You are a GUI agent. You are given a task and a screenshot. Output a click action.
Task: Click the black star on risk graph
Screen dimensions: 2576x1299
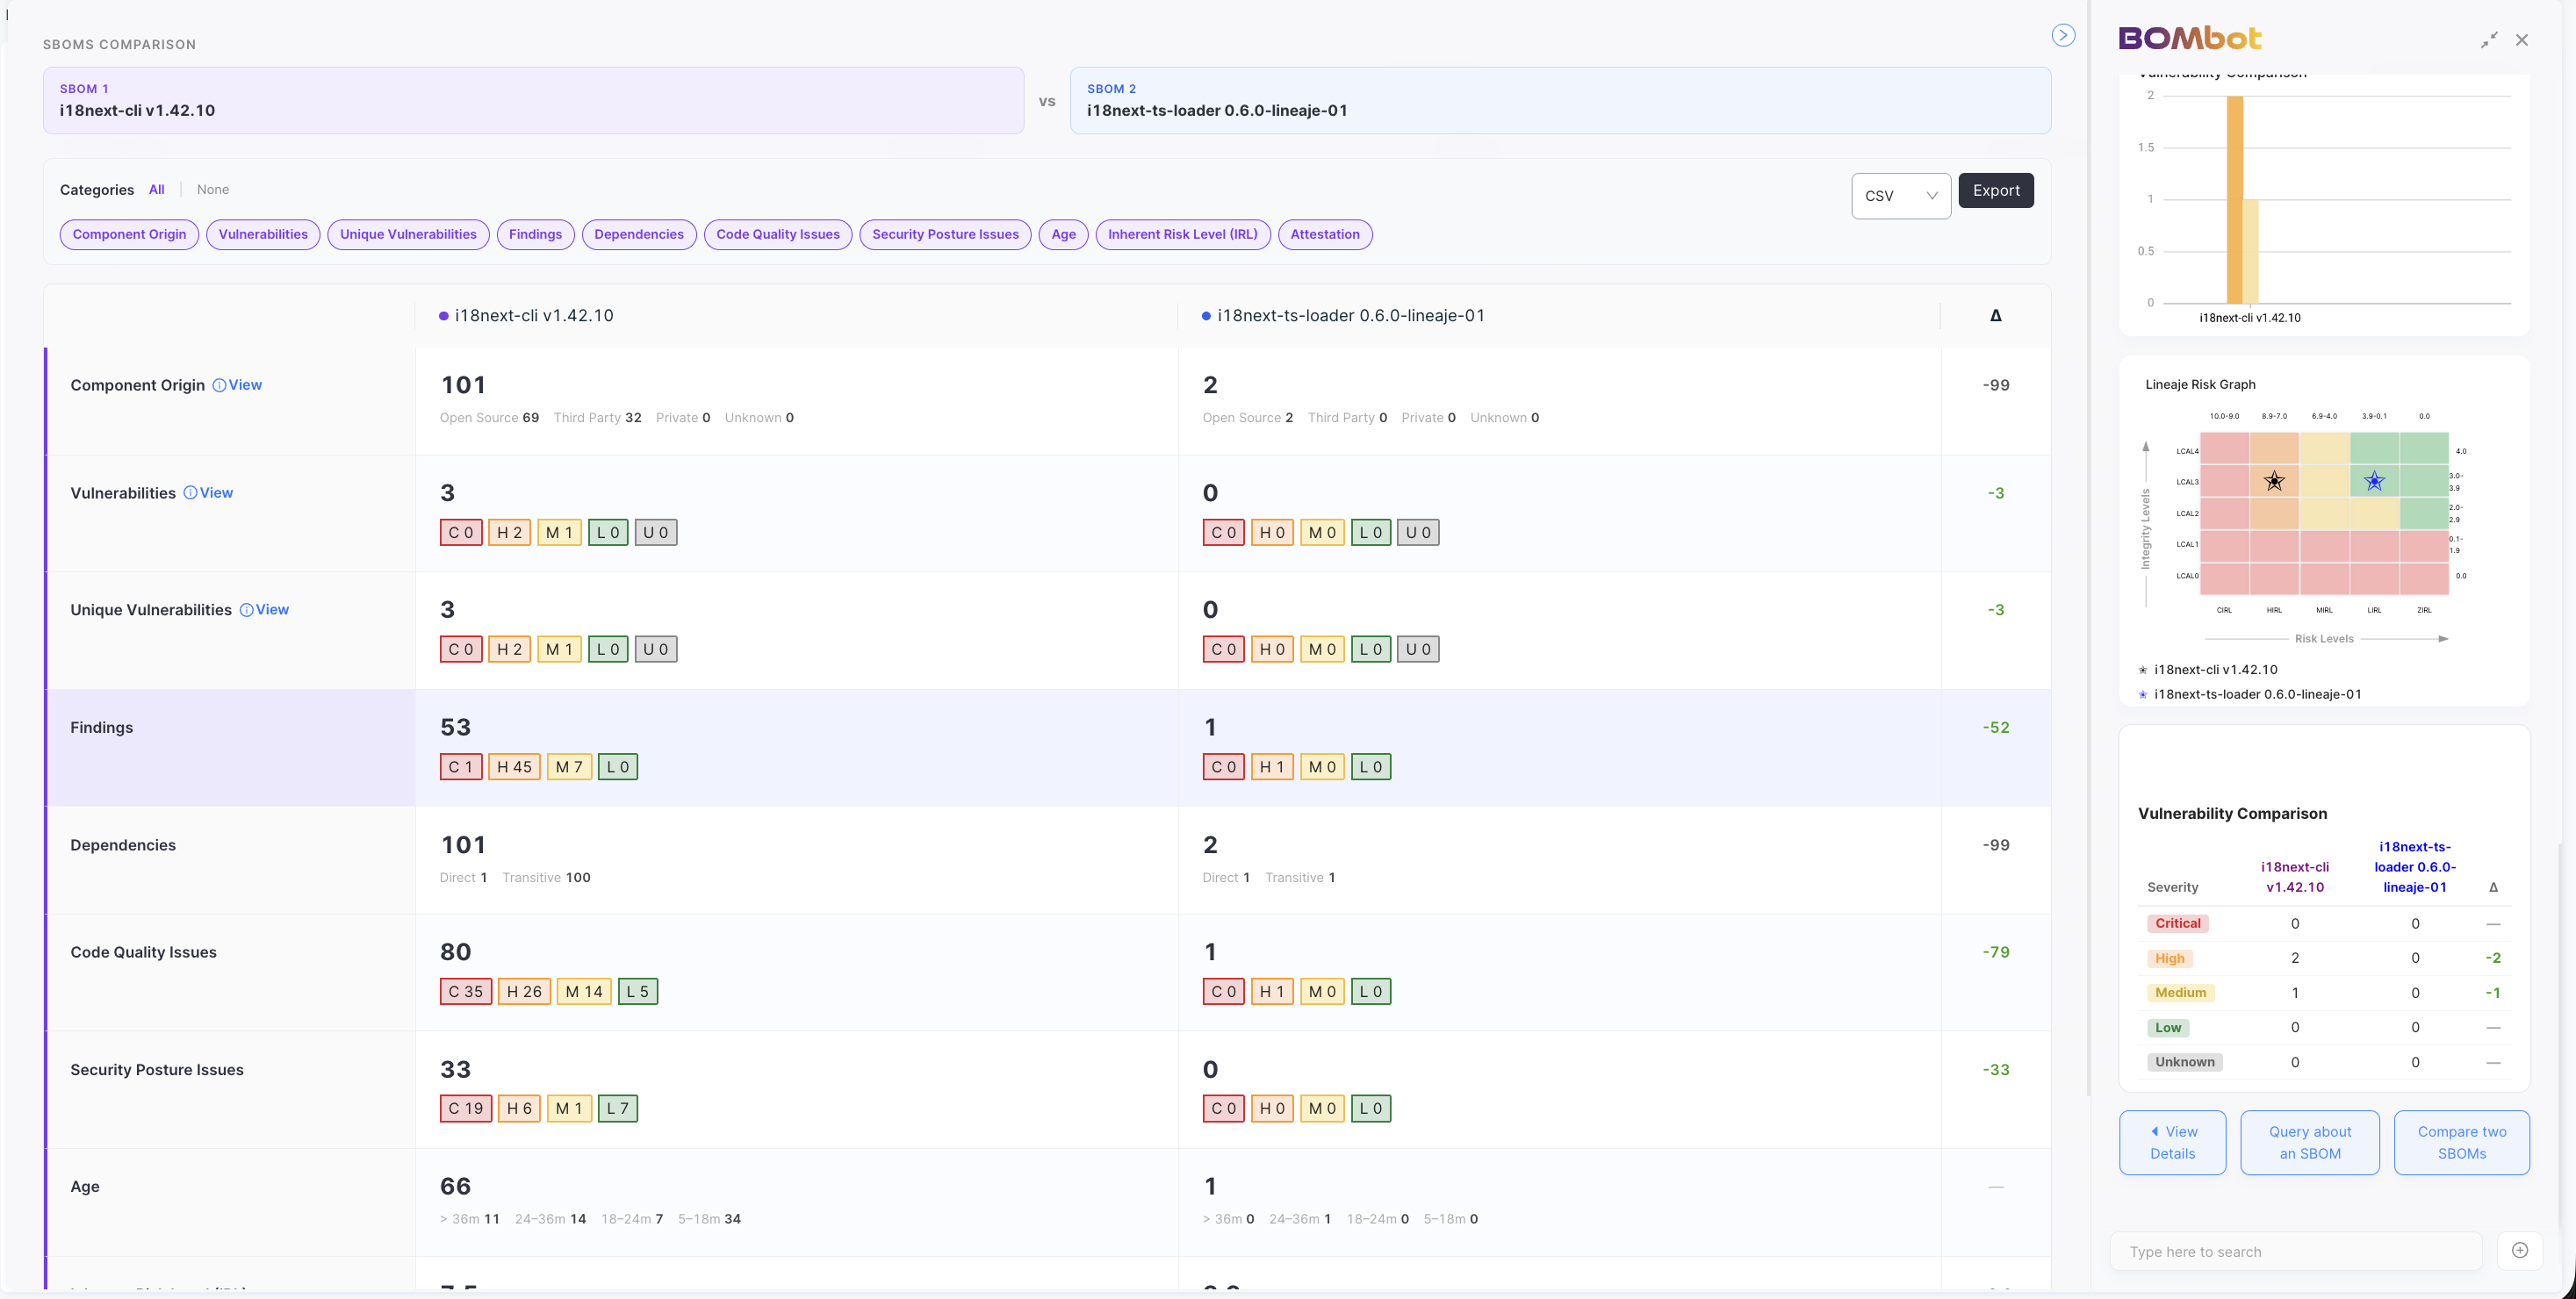(2274, 481)
